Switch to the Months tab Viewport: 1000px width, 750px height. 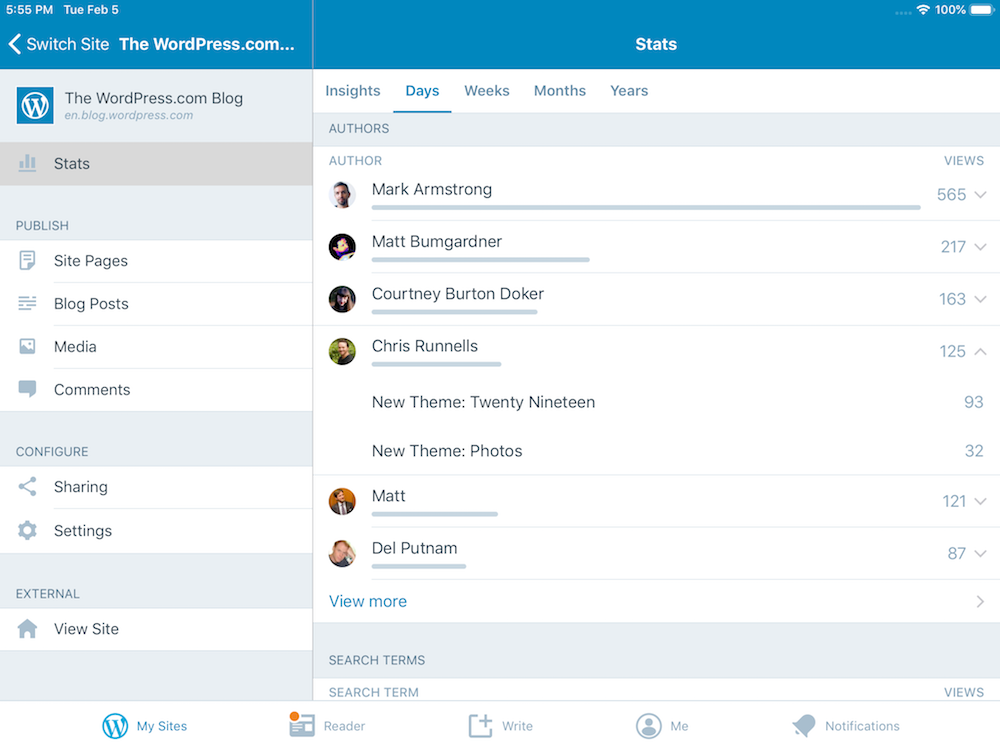[x=559, y=91]
